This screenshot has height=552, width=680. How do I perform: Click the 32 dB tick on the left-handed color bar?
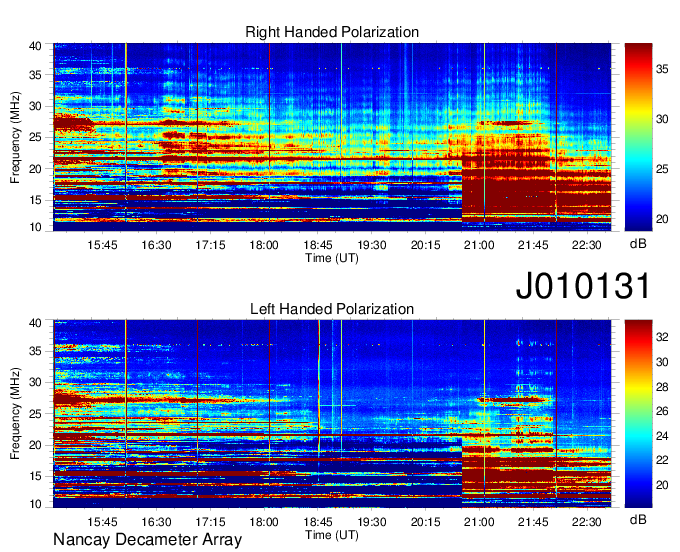coord(662,337)
